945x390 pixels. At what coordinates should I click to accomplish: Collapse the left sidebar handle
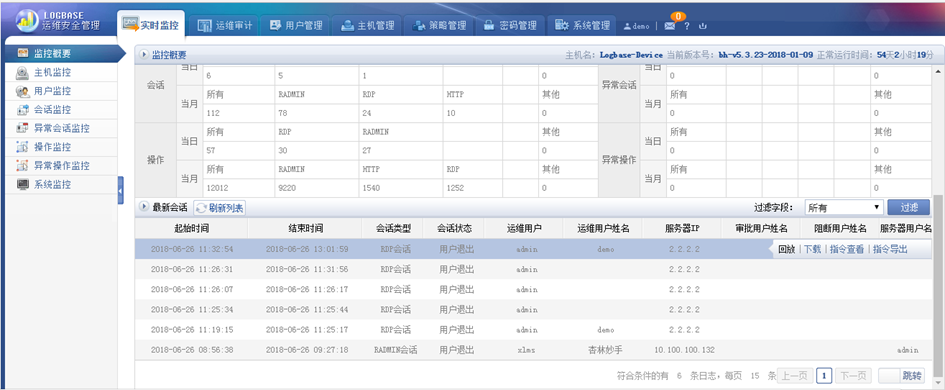[x=121, y=190]
